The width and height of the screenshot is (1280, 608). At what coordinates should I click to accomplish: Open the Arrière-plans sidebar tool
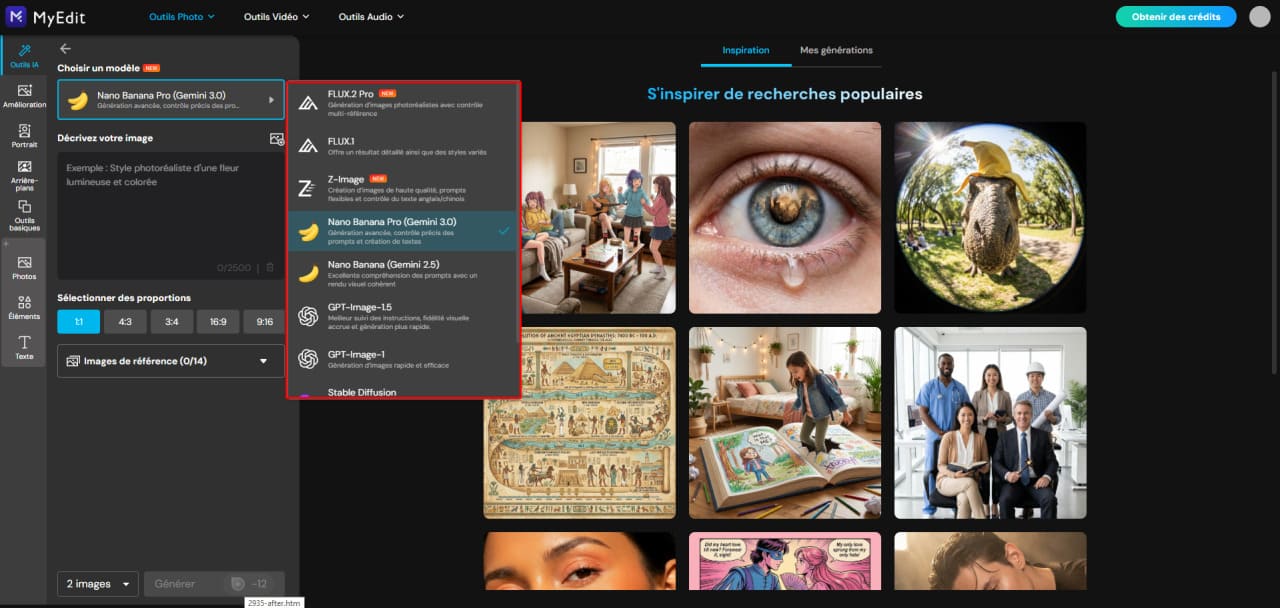click(24, 175)
